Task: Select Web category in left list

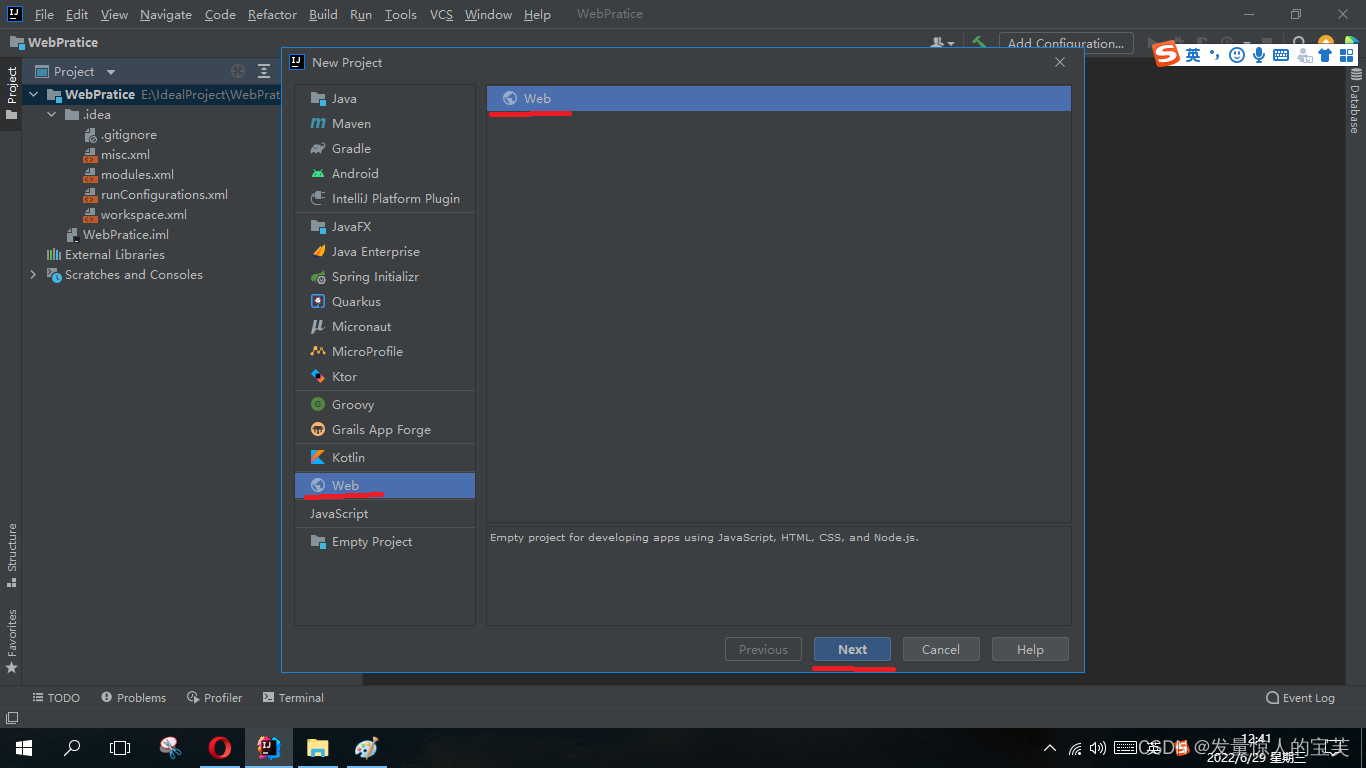Action: pos(385,485)
